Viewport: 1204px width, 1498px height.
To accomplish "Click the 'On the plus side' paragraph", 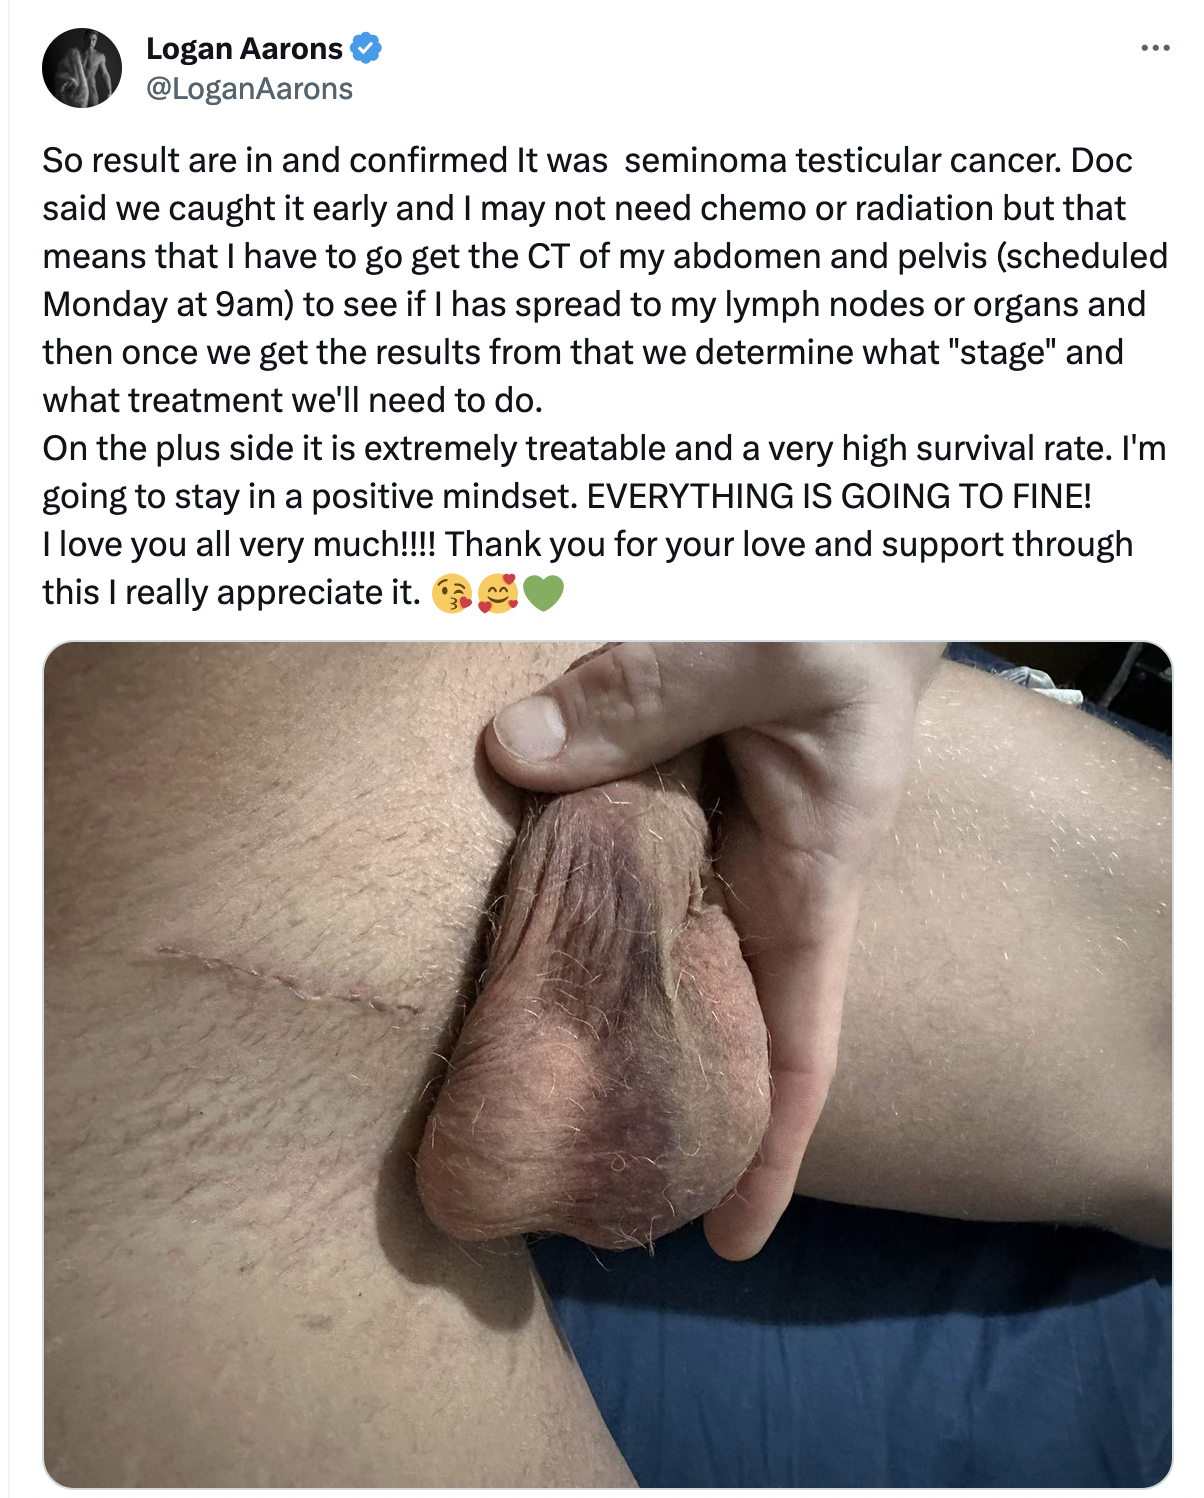I will pyautogui.click(x=604, y=472).
